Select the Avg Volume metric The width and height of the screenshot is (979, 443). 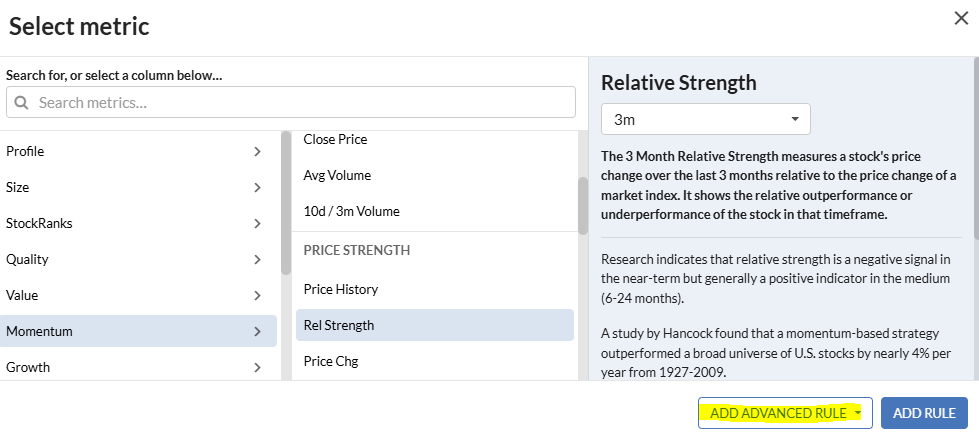pos(337,176)
